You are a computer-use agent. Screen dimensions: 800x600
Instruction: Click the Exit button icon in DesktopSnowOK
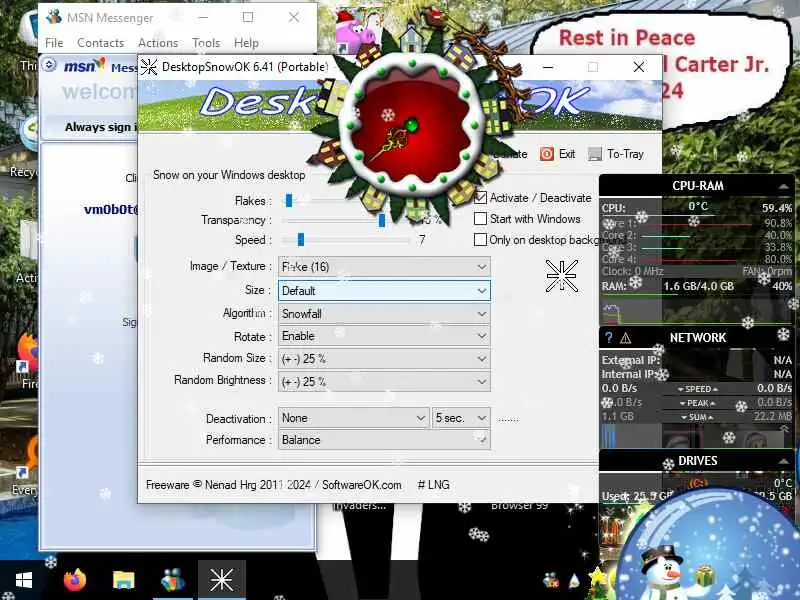tap(546, 154)
